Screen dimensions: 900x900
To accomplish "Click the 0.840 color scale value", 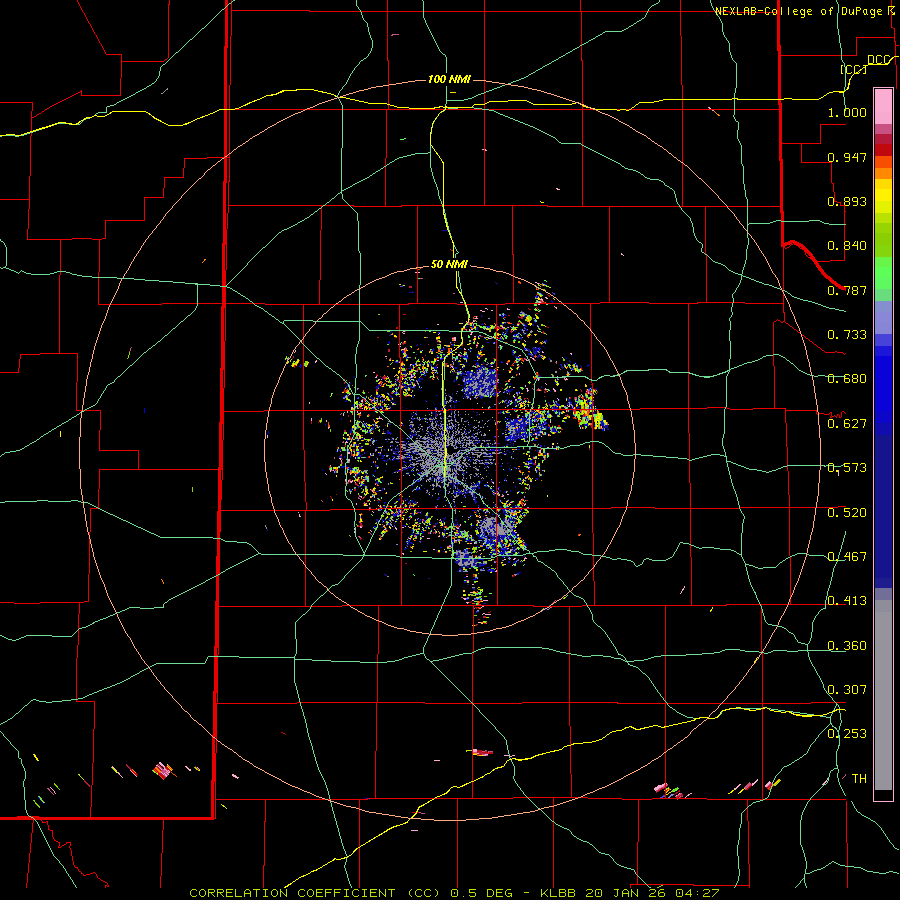I will [x=847, y=246].
